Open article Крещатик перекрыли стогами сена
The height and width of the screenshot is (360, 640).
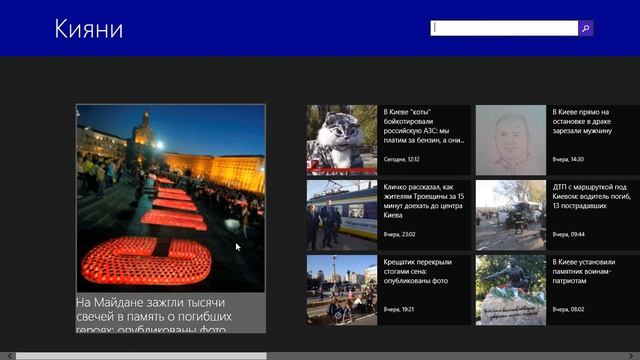pos(418,271)
